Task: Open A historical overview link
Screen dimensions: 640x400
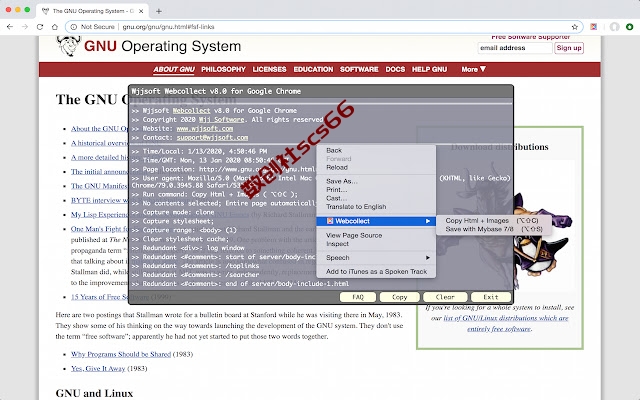Action: [x=100, y=143]
